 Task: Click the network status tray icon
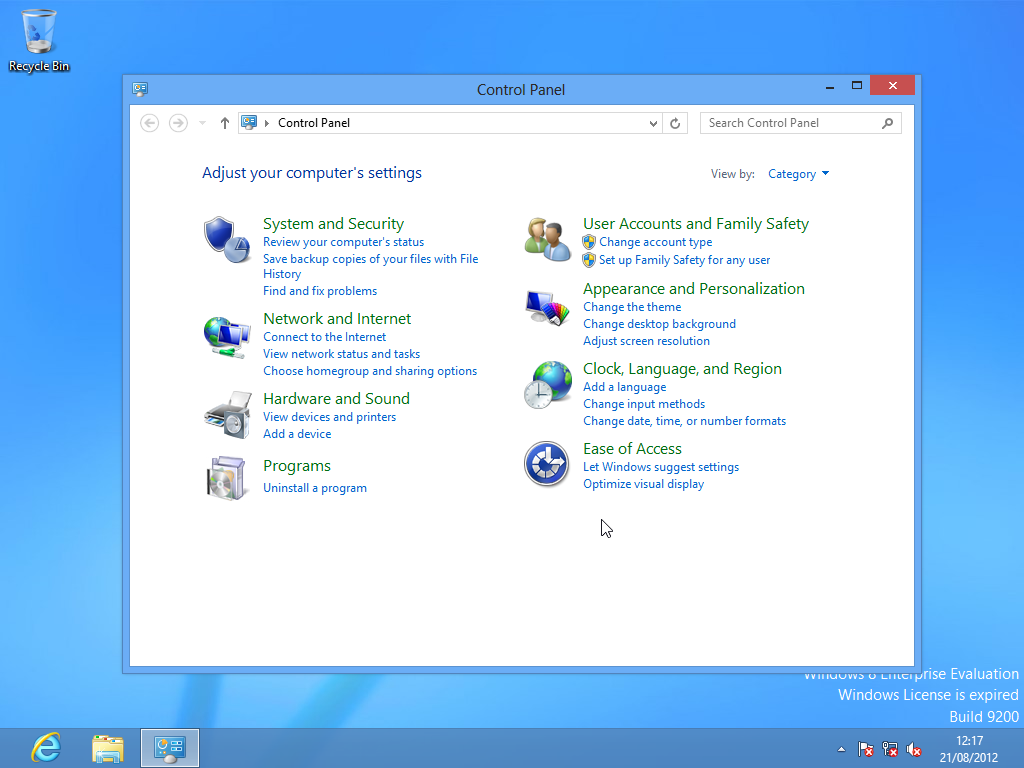pos(890,749)
